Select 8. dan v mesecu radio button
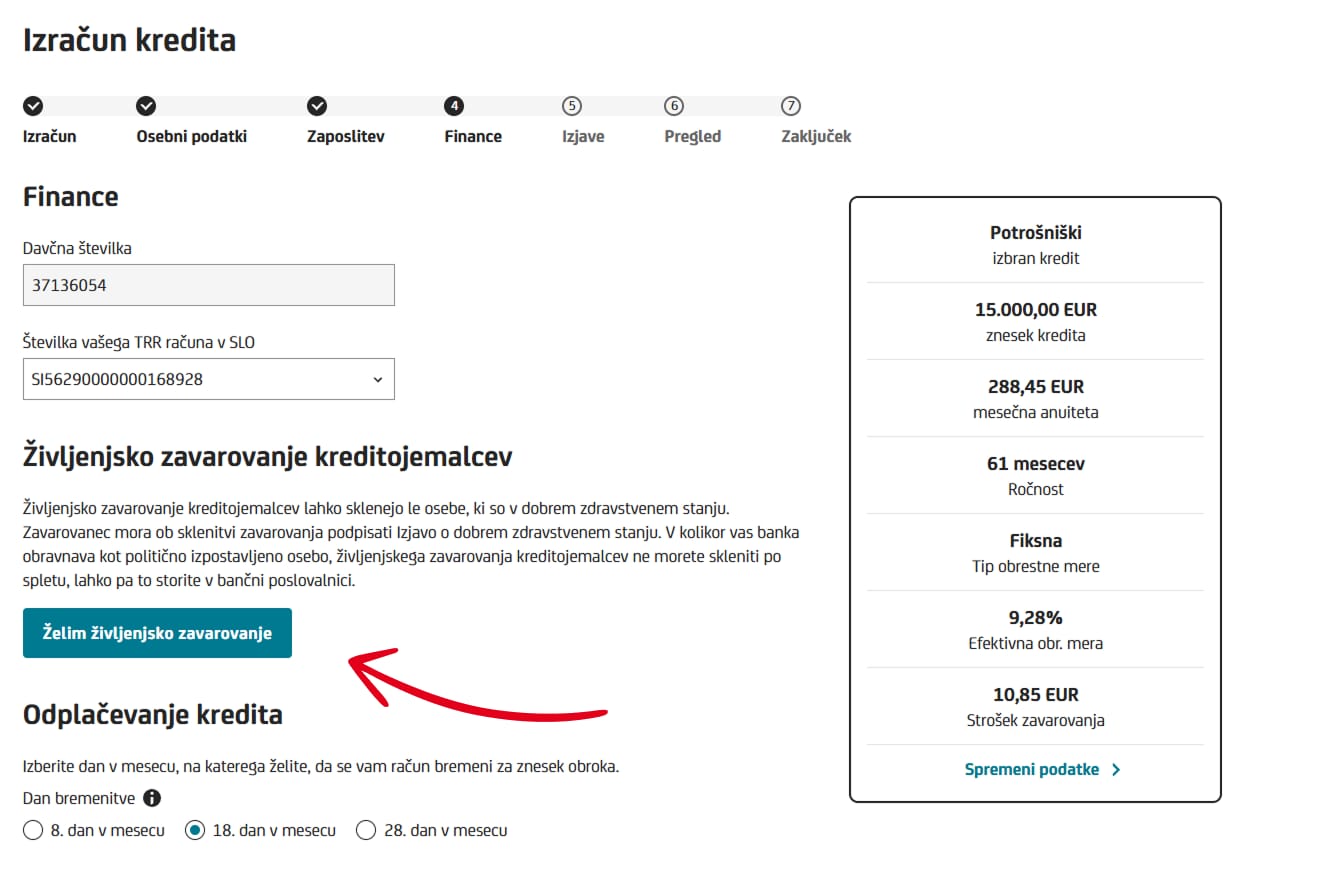This screenshot has width=1344, height=875. 33,830
